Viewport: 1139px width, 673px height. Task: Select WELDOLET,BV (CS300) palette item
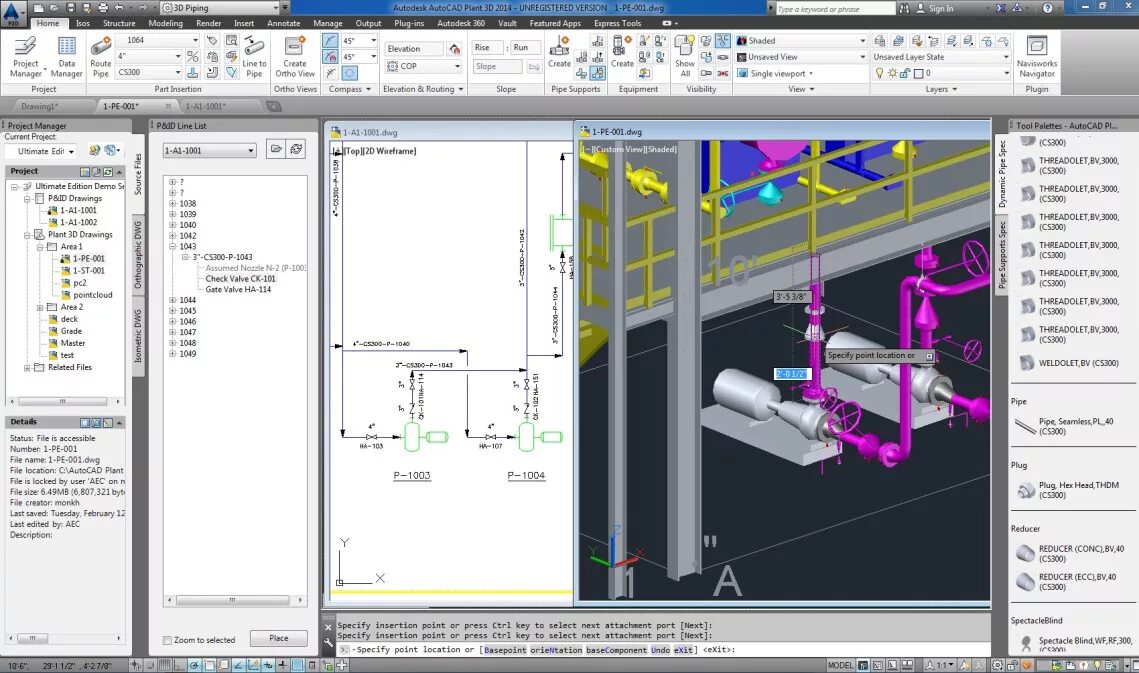(x=1069, y=363)
